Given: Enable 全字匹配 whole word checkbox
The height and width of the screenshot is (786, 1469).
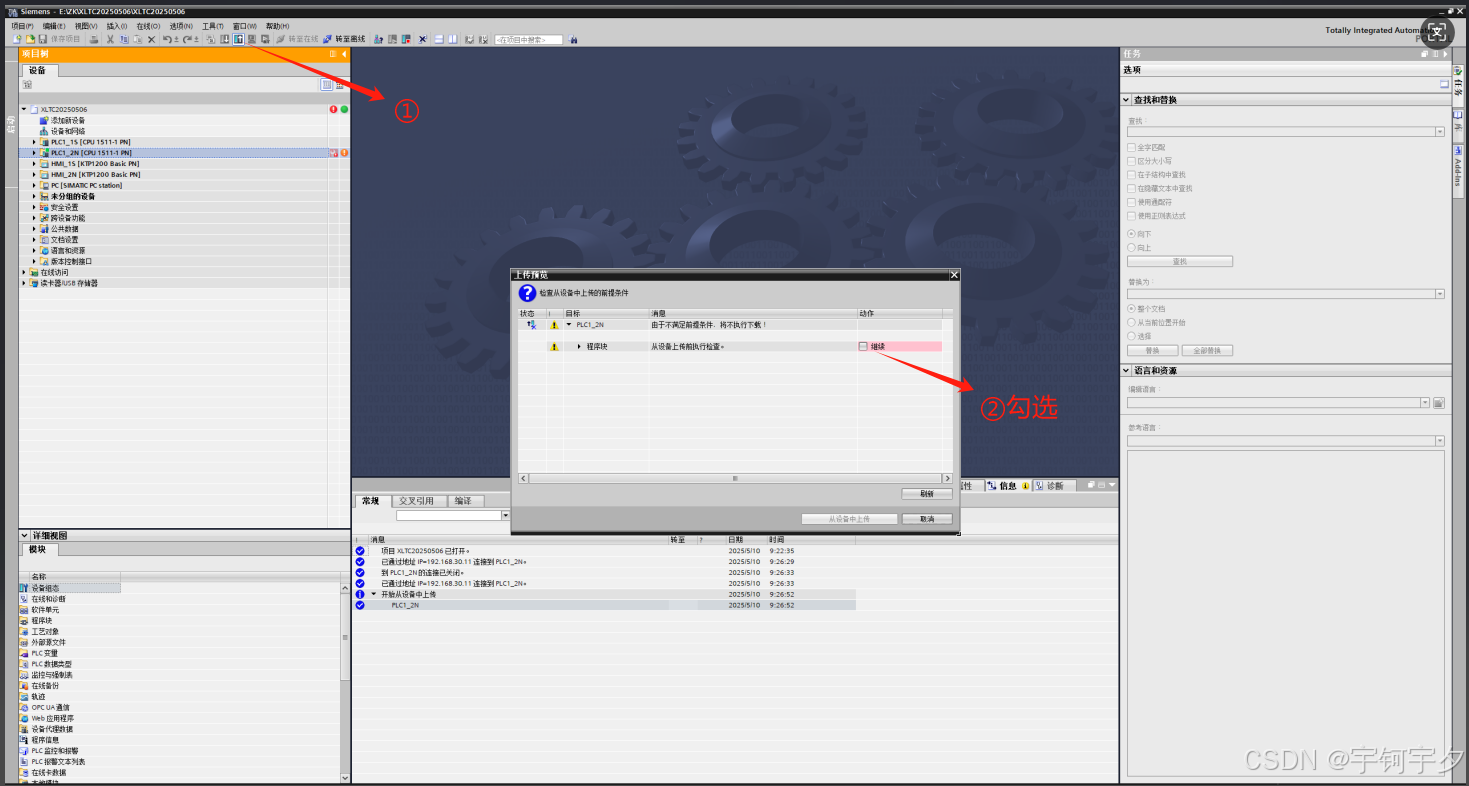Looking at the screenshot, I should pyautogui.click(x=1131, y=147).
